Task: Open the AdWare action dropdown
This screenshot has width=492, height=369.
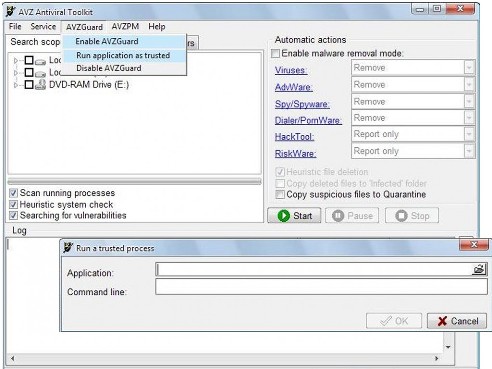Action: point(469,85)
